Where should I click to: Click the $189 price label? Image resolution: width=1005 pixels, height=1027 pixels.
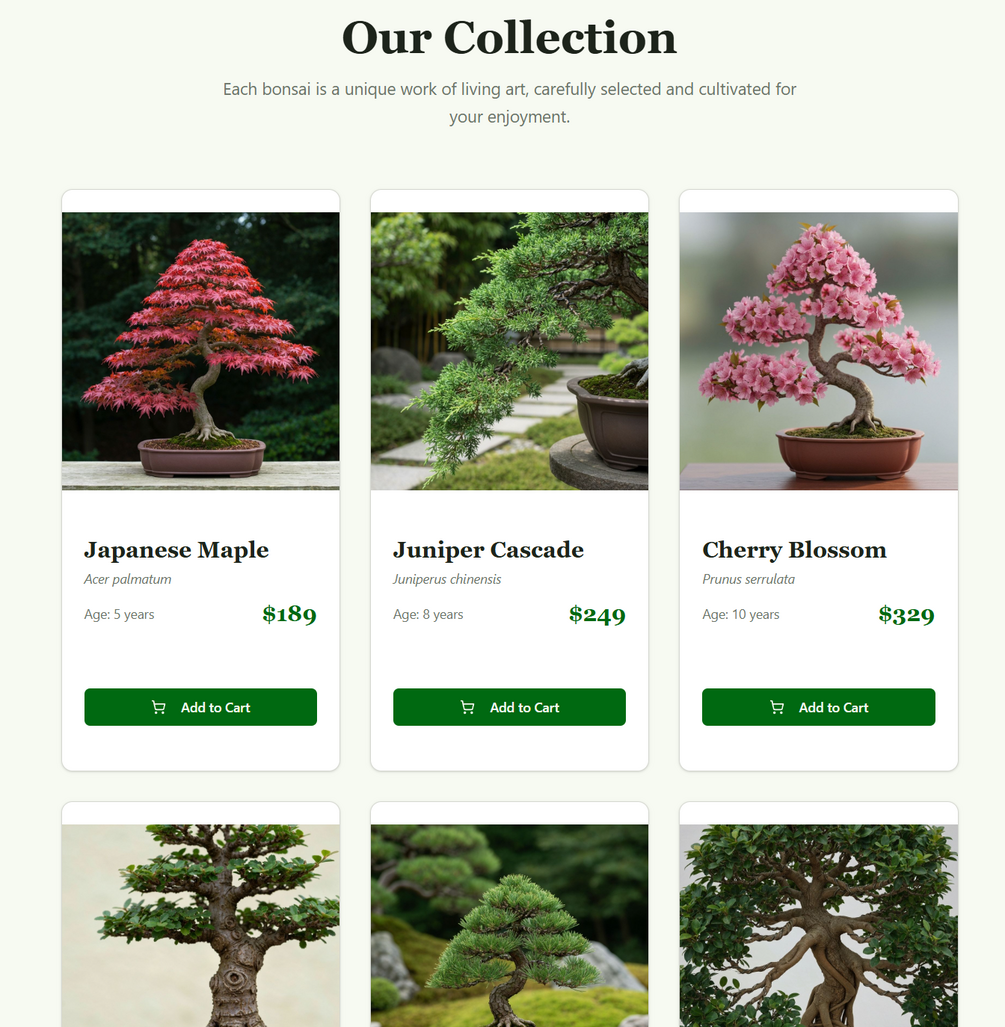click(290, 614)
